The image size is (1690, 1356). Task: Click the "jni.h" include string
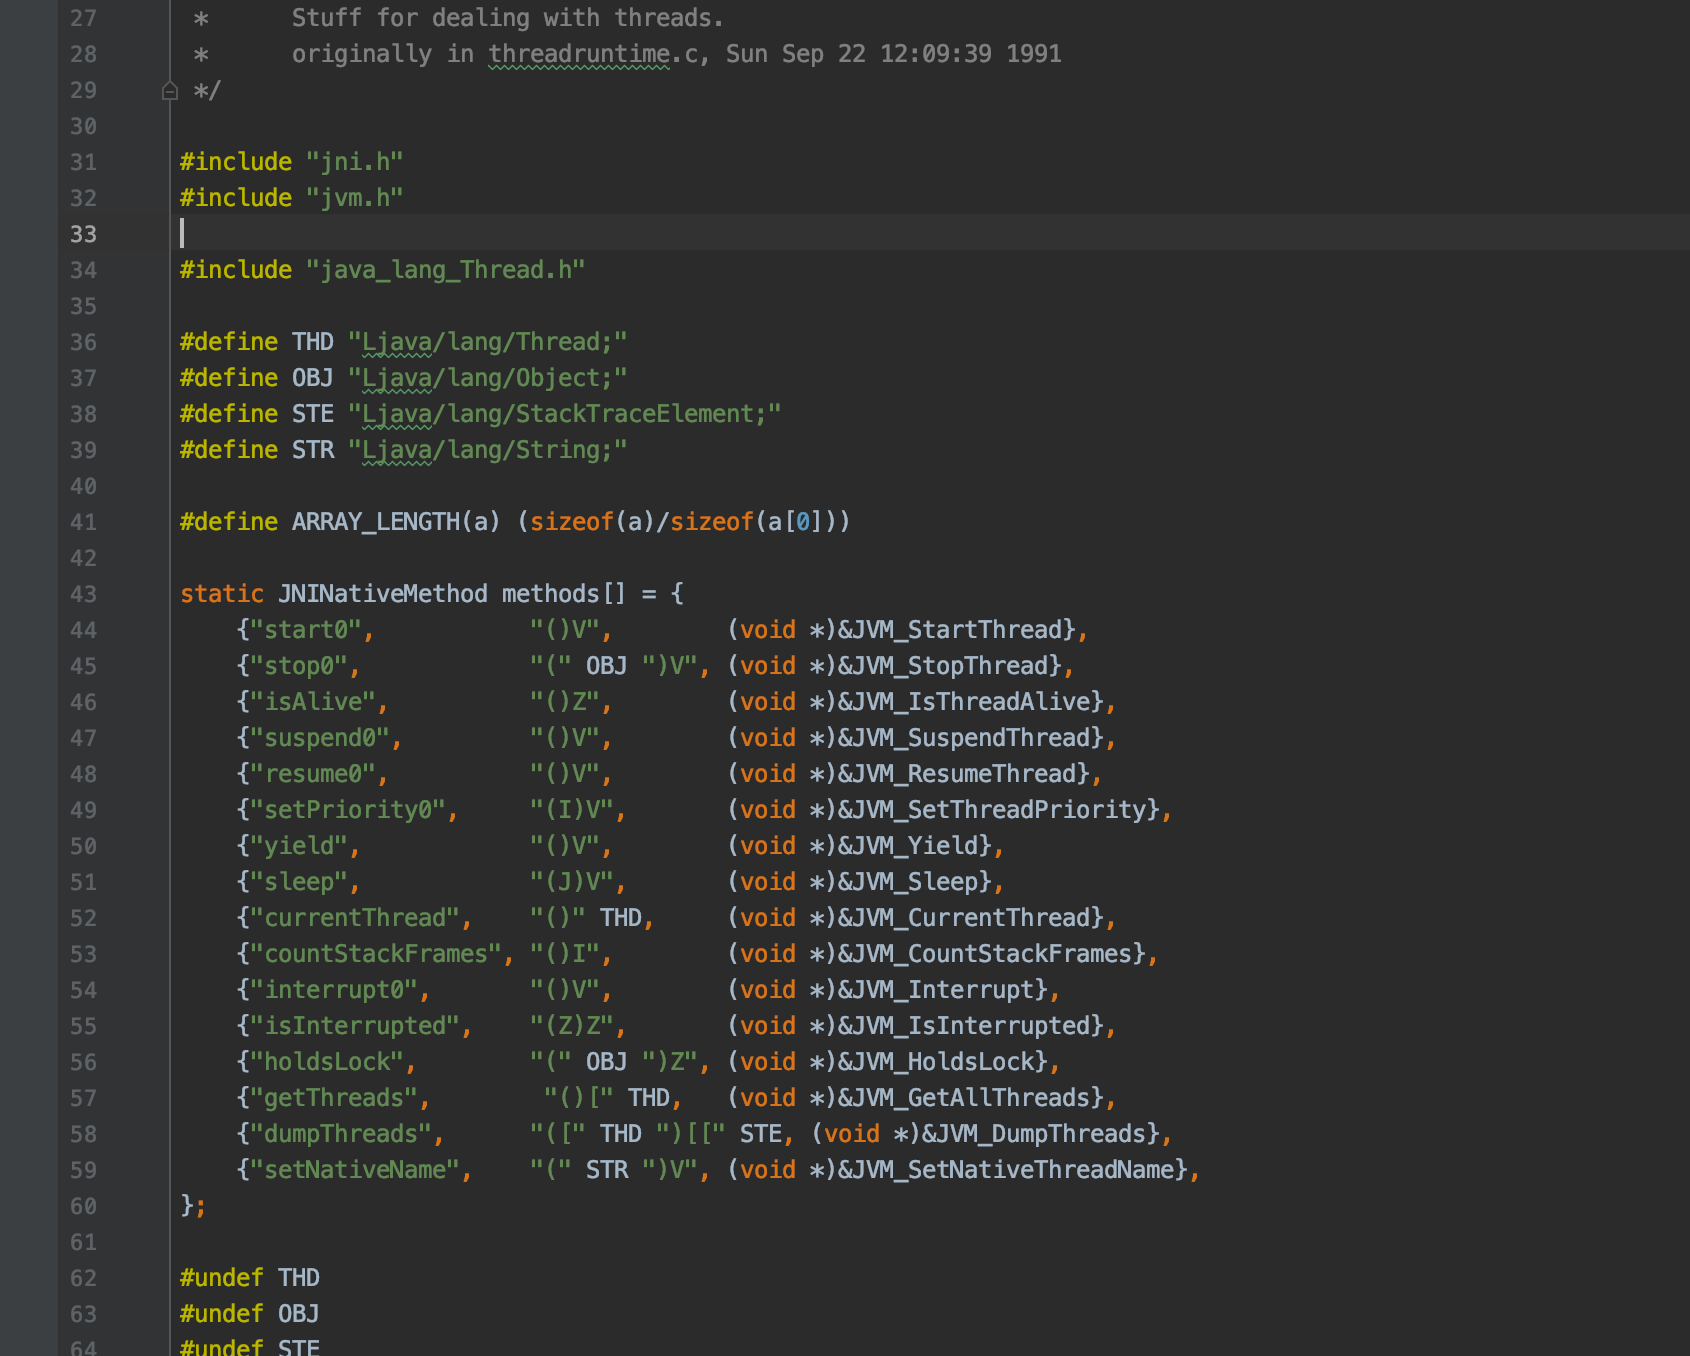click(x=355, y=162)
